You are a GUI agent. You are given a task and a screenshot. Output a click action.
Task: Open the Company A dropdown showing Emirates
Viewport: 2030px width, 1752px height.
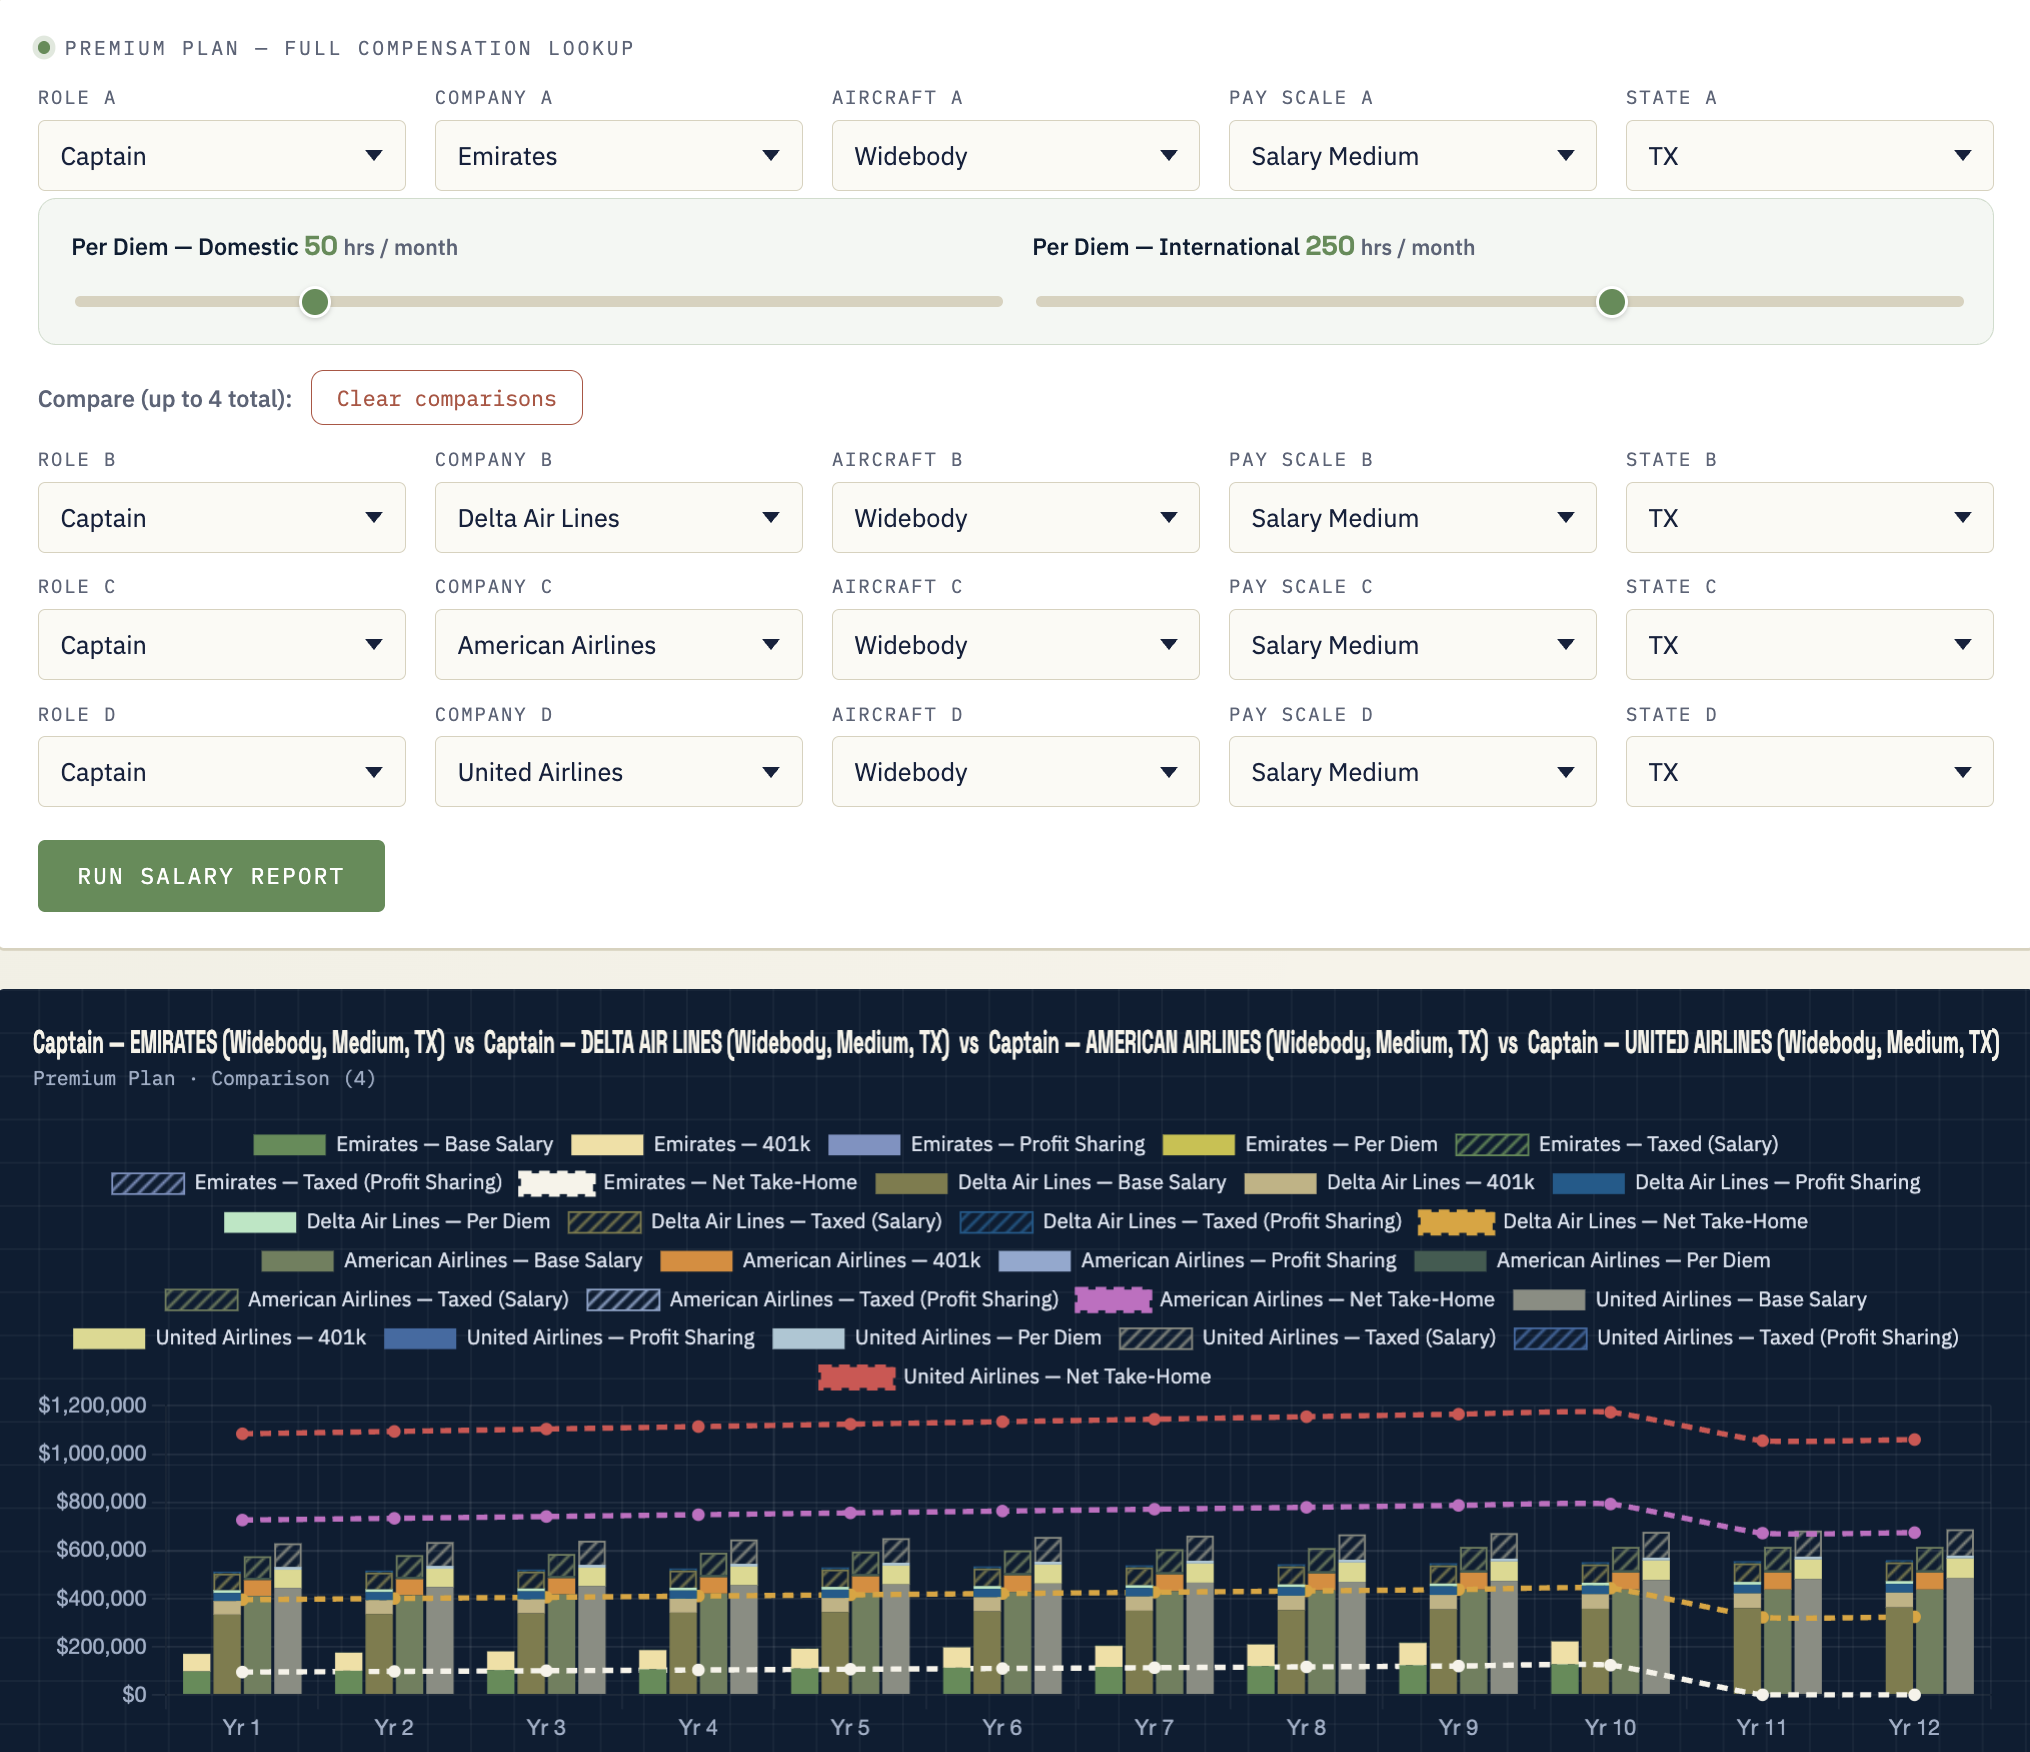click(619, 156)
